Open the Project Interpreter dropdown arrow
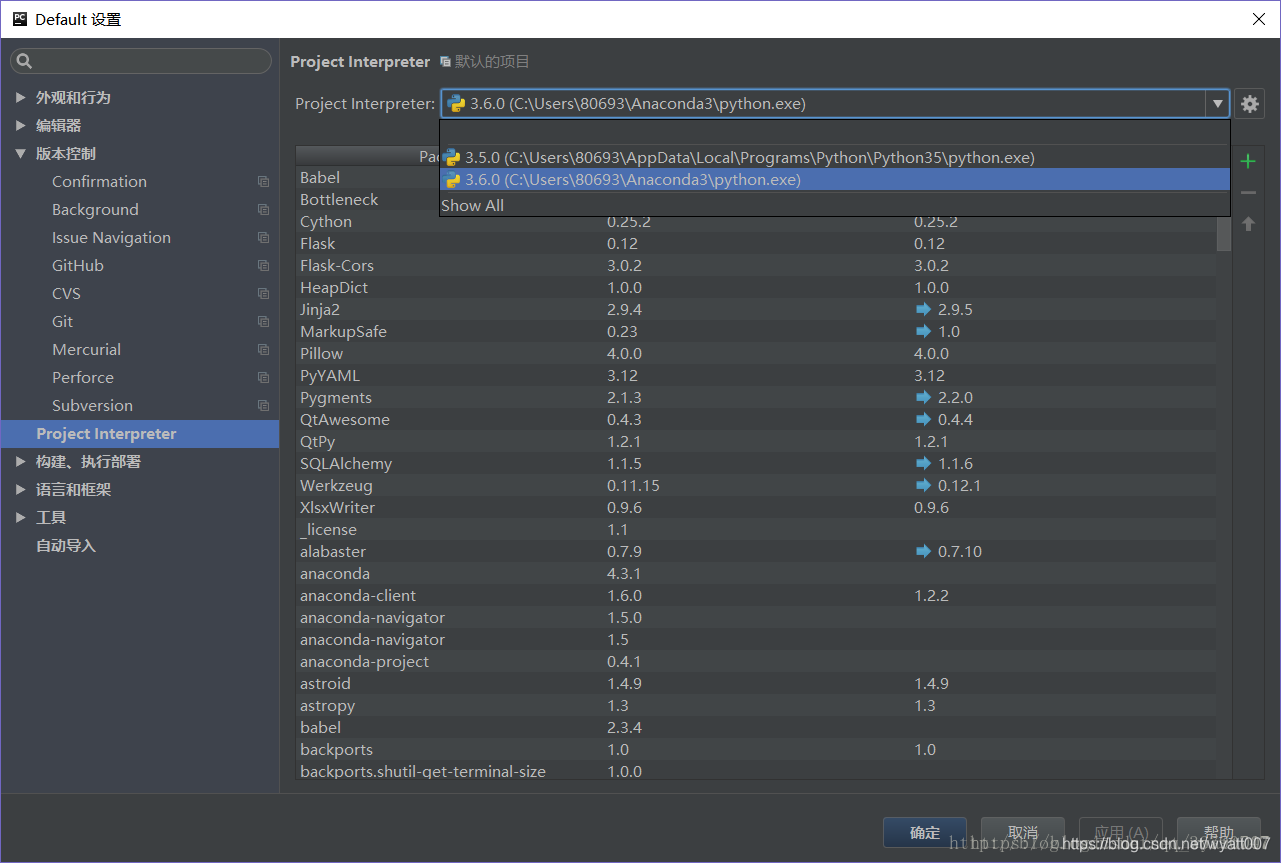The height and width of the screenshot is (863, 1281). [x=1217, y=104]
